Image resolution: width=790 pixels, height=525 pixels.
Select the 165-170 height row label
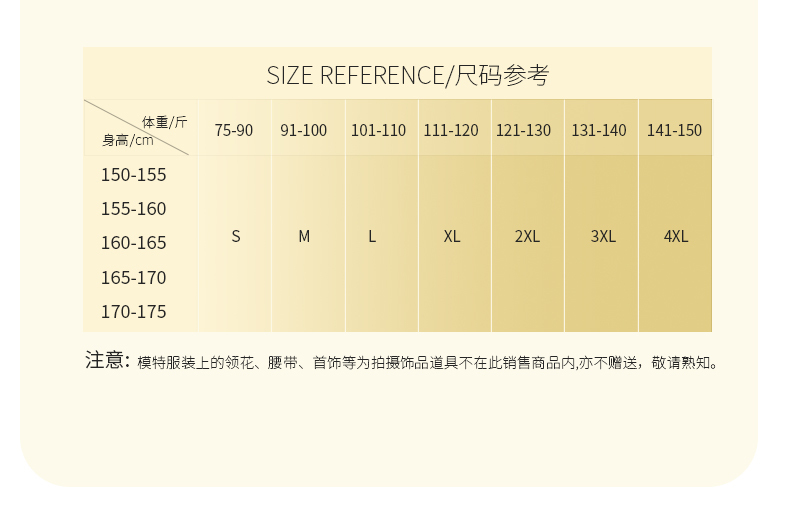coord(134,278)
